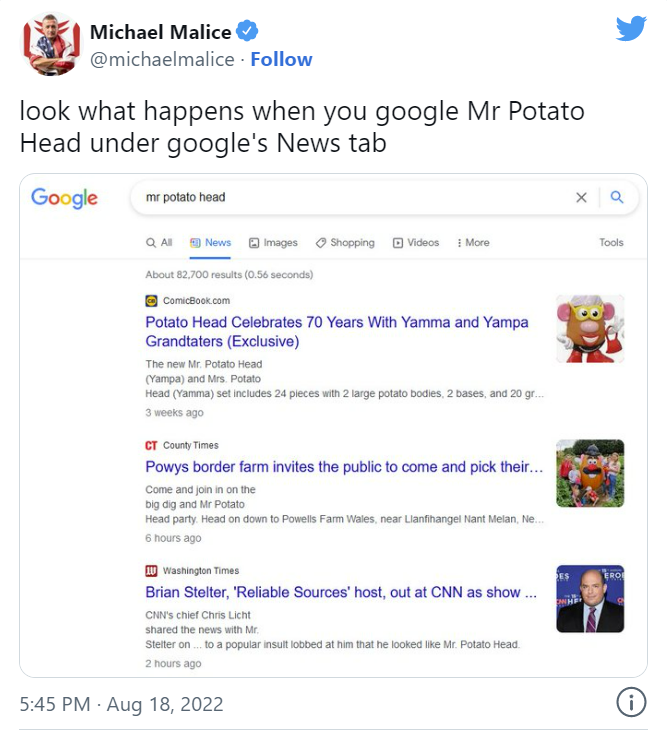Clear the search box with the X
The width and height of the screenshot is (667, 730).
[x=581, y=197]
